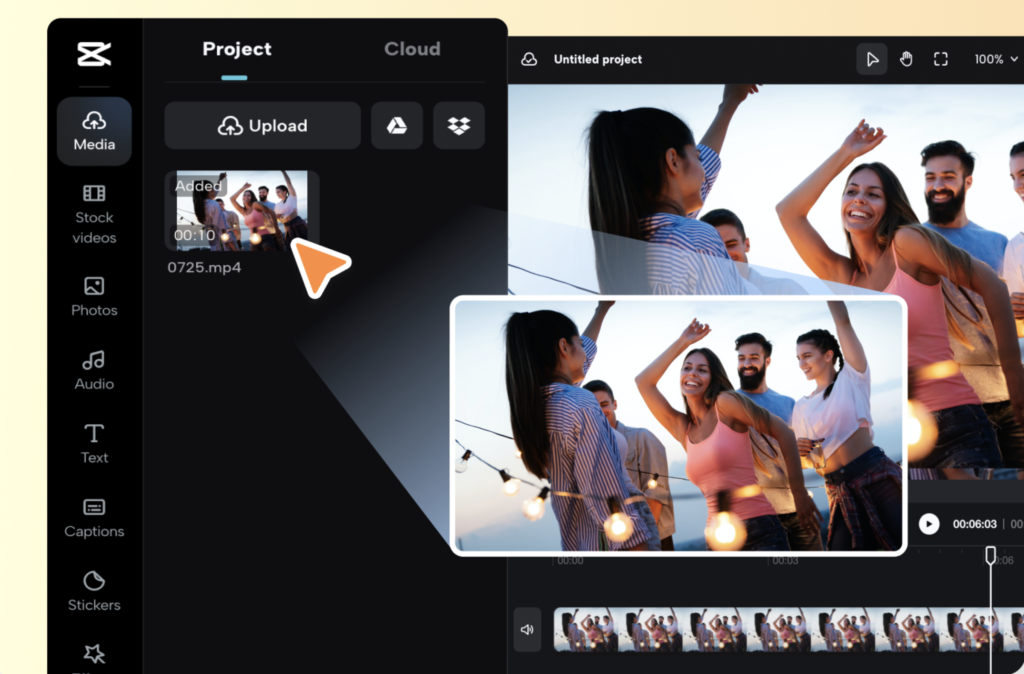Open the Media panel
1024x674 pixels.
coord(94,131)
